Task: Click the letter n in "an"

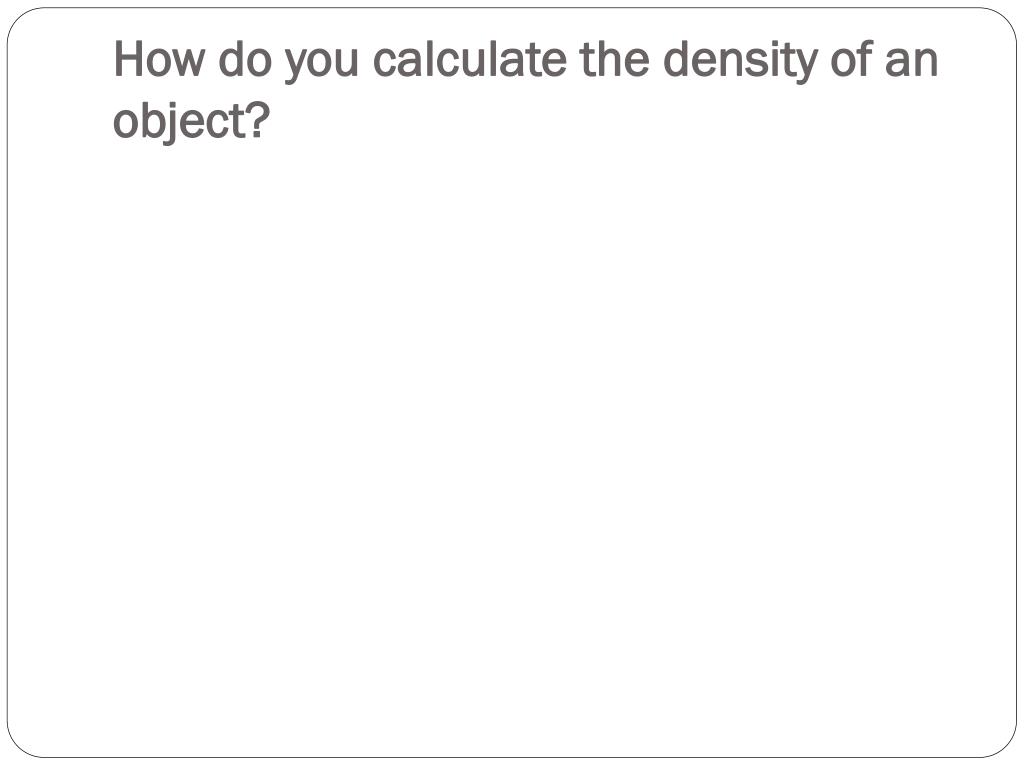Action: click(925, 62)
